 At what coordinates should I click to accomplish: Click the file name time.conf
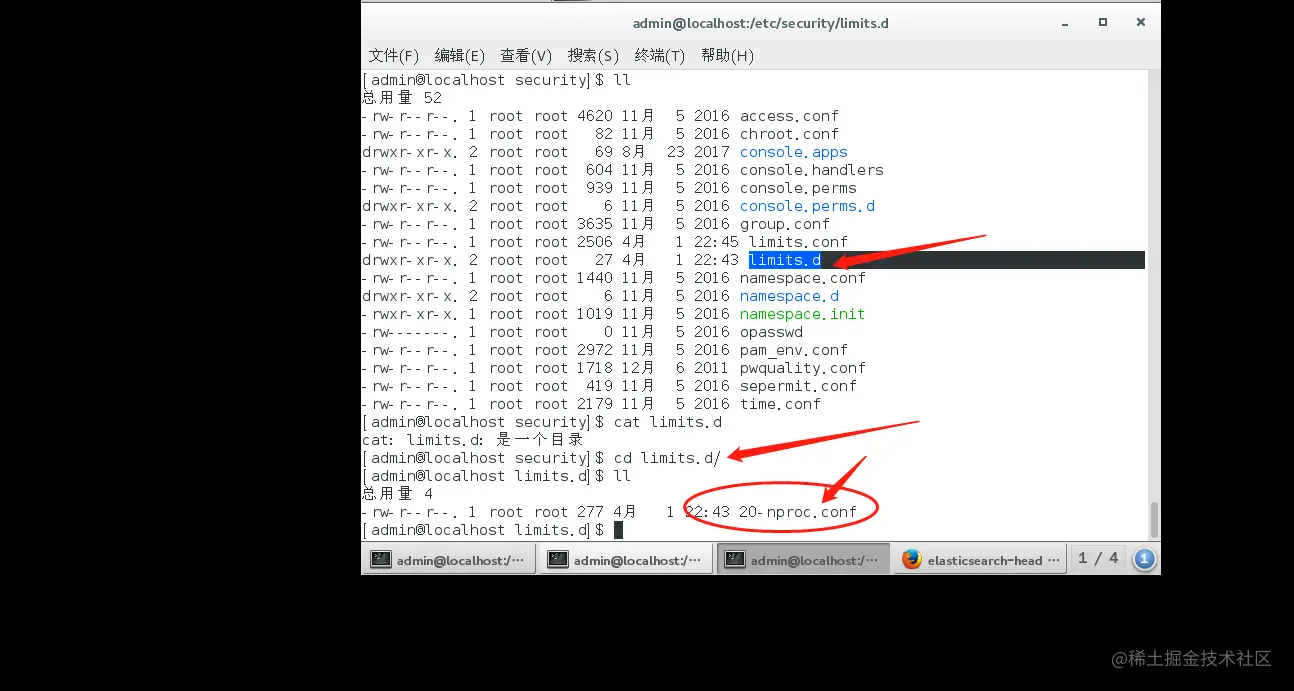(780, 404)
